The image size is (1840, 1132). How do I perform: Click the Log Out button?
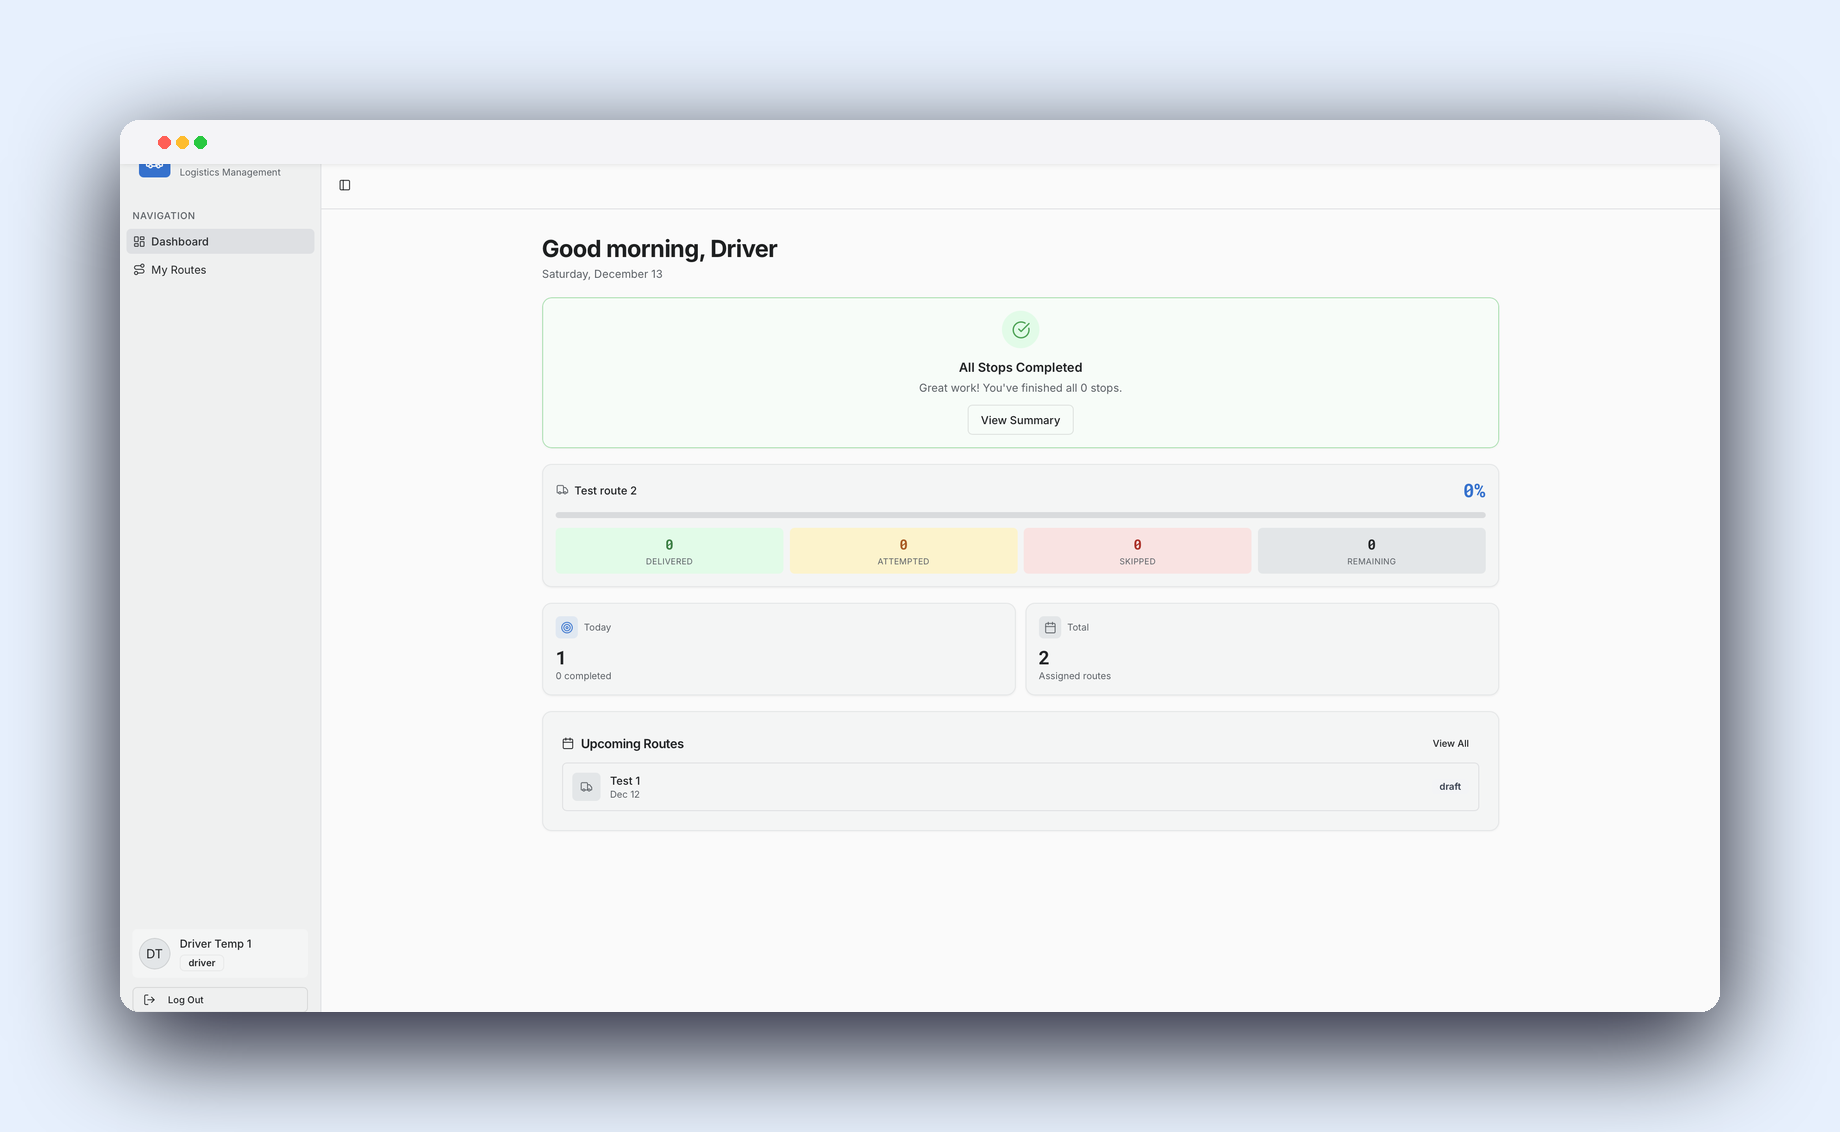coord(220,1000)
